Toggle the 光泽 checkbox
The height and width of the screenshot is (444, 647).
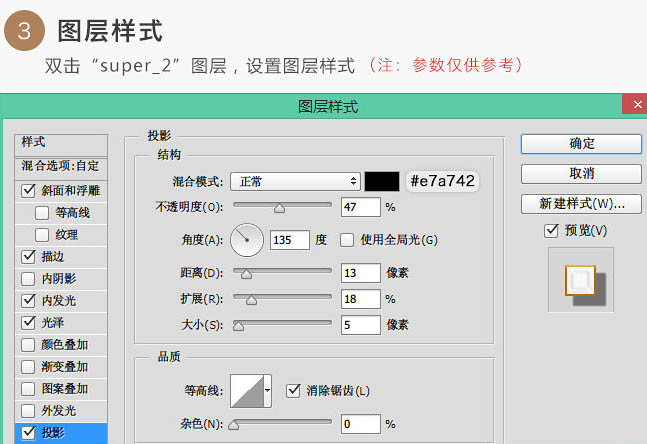tap(28, 323)
